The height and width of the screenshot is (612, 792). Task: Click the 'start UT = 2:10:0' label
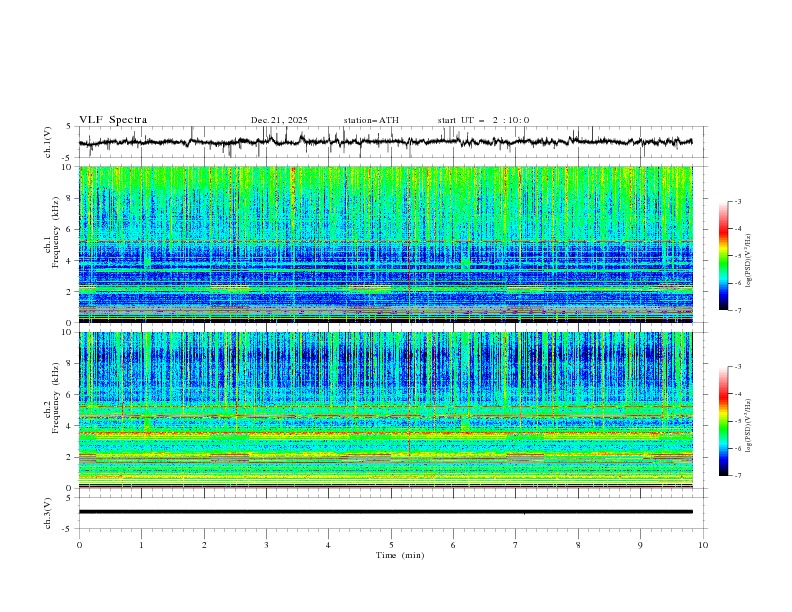click(x=483, y=120)
